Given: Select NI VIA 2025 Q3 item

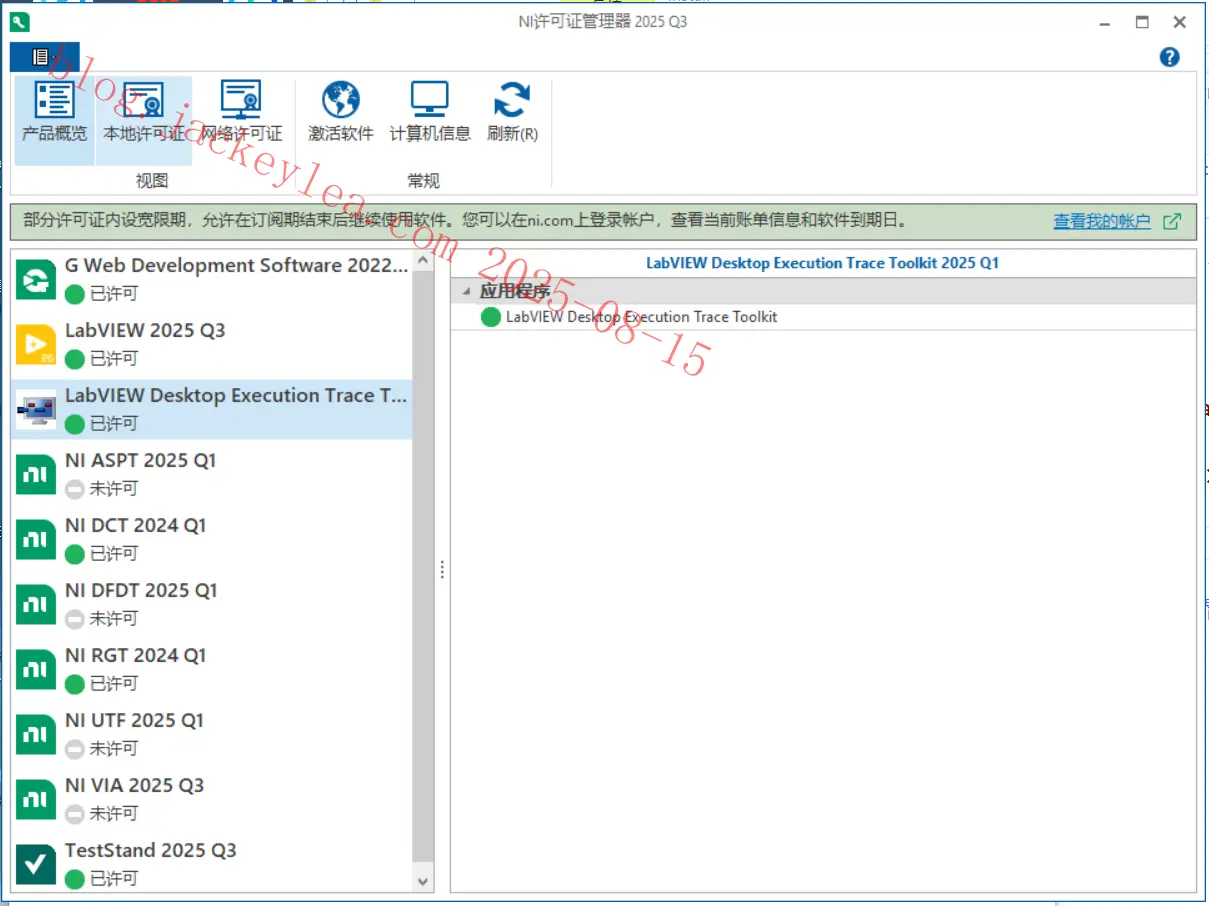Looking at the screenshot, I should (x=212, y=798).
